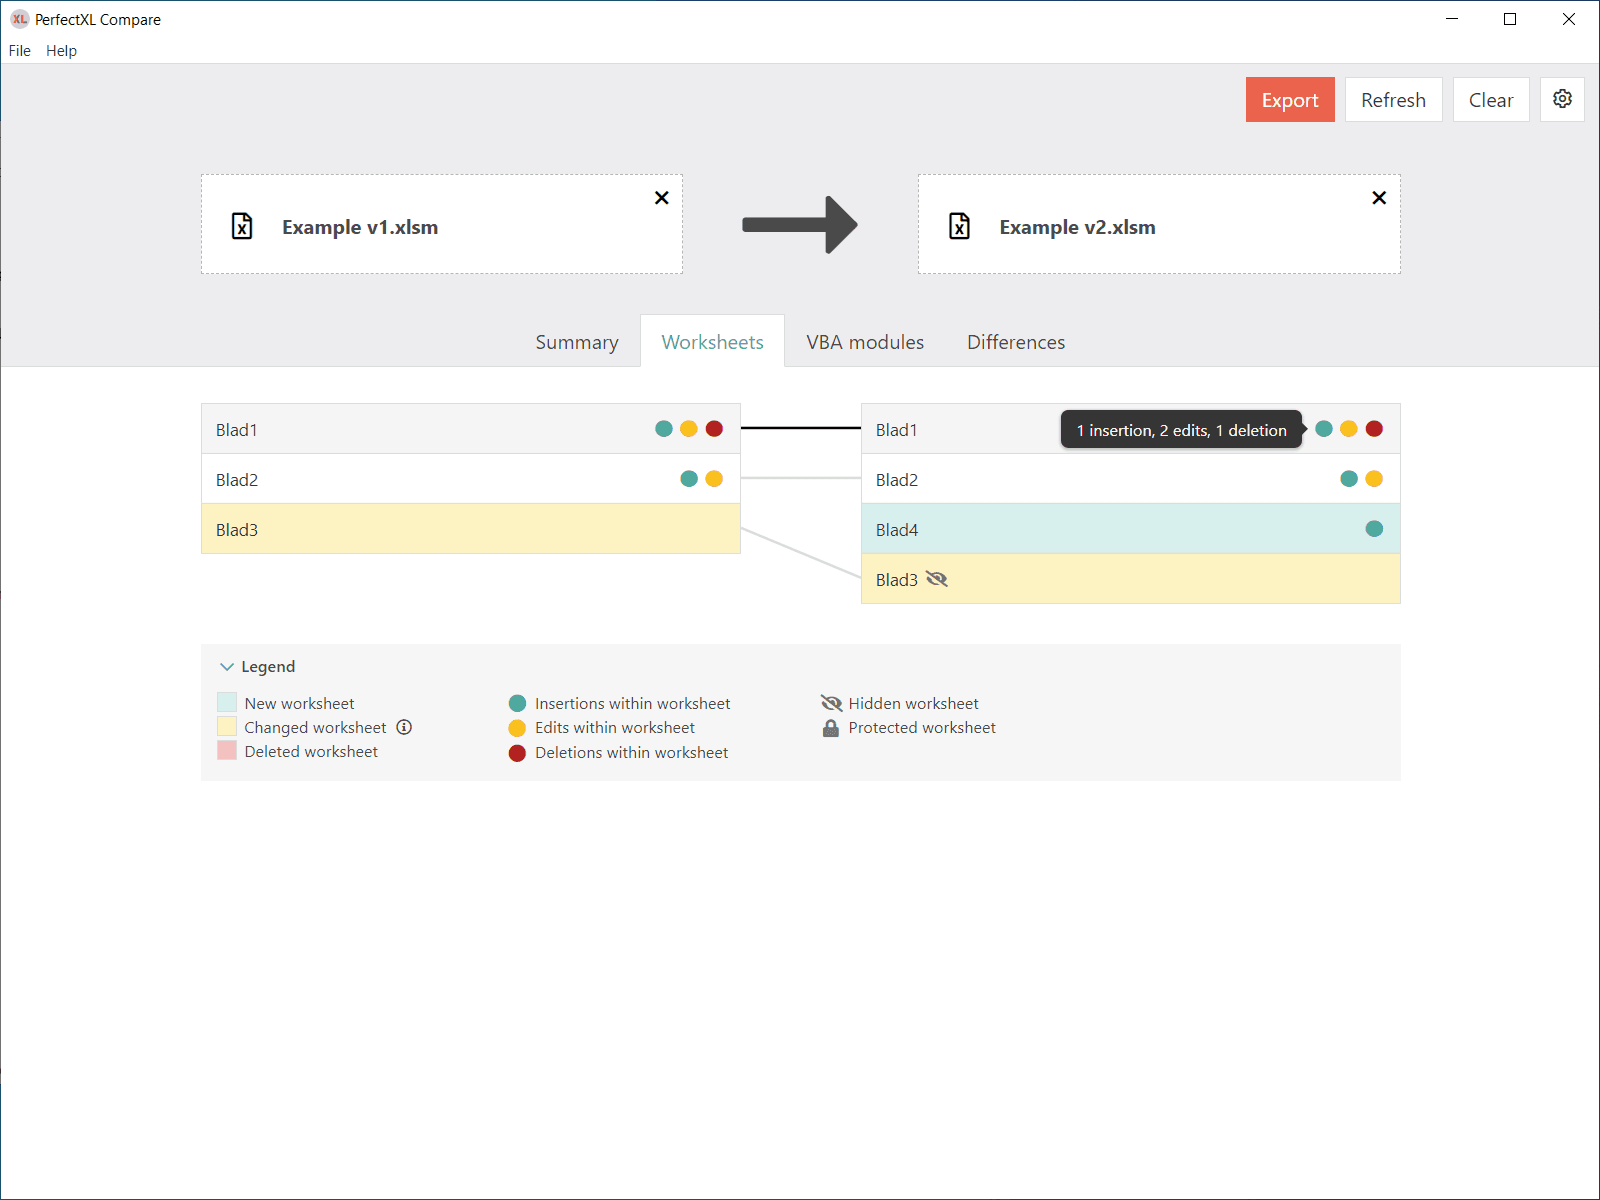
Task: Open the File menu
Action: pos(20,51)
